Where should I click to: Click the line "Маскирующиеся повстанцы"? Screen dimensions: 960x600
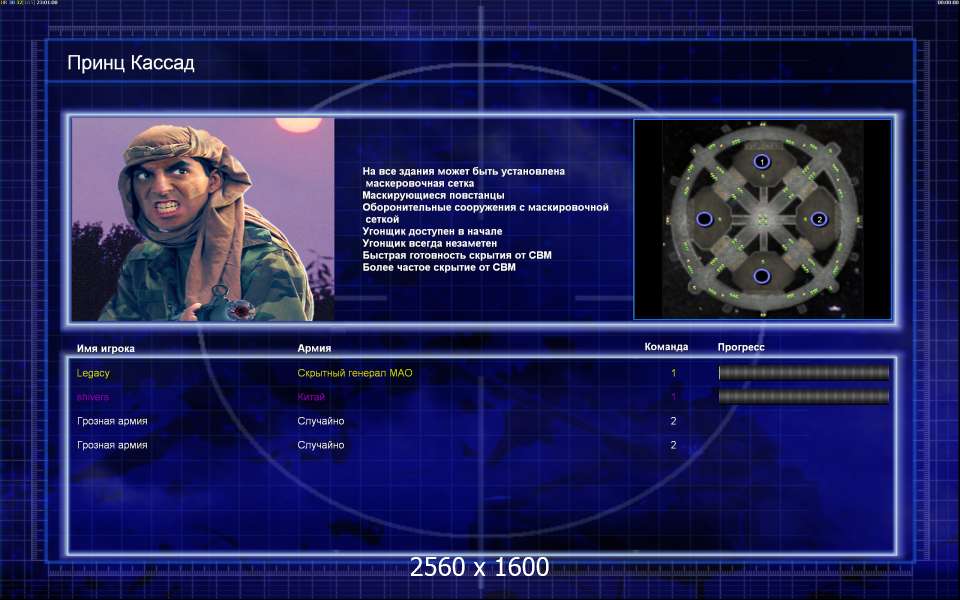pyautogui.click(x=433, y=195)
